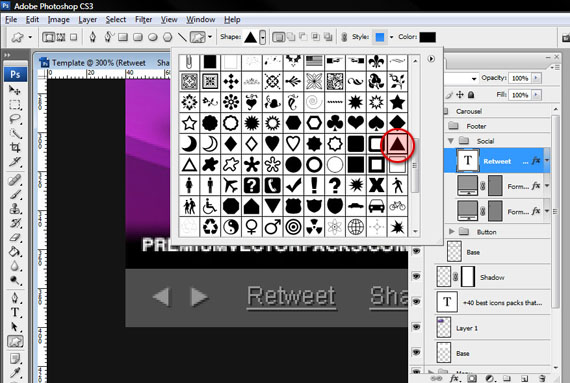This screenshot has height=383, width=570.
Task: Pick the triangle shape in shape picker
Action: click(x=397, y=144)
